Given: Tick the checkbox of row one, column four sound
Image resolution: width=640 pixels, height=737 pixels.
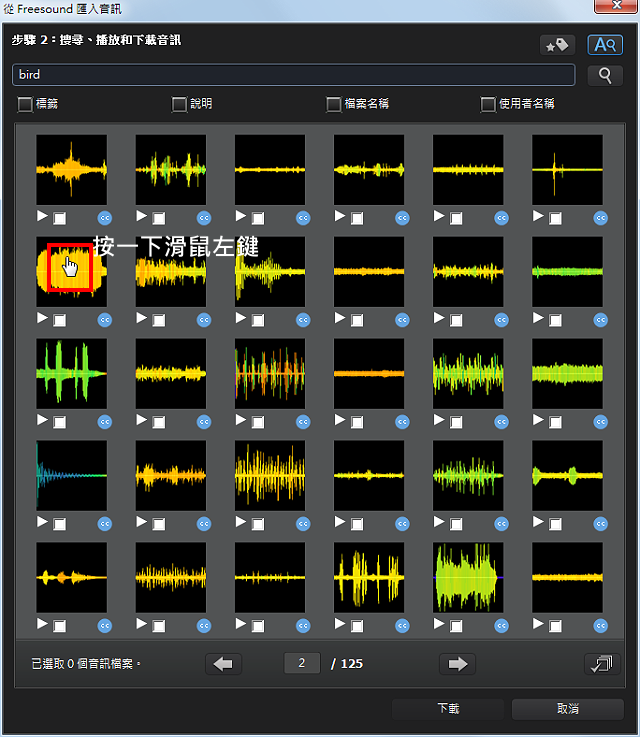Looking at the screenshot, I should 357,218.
